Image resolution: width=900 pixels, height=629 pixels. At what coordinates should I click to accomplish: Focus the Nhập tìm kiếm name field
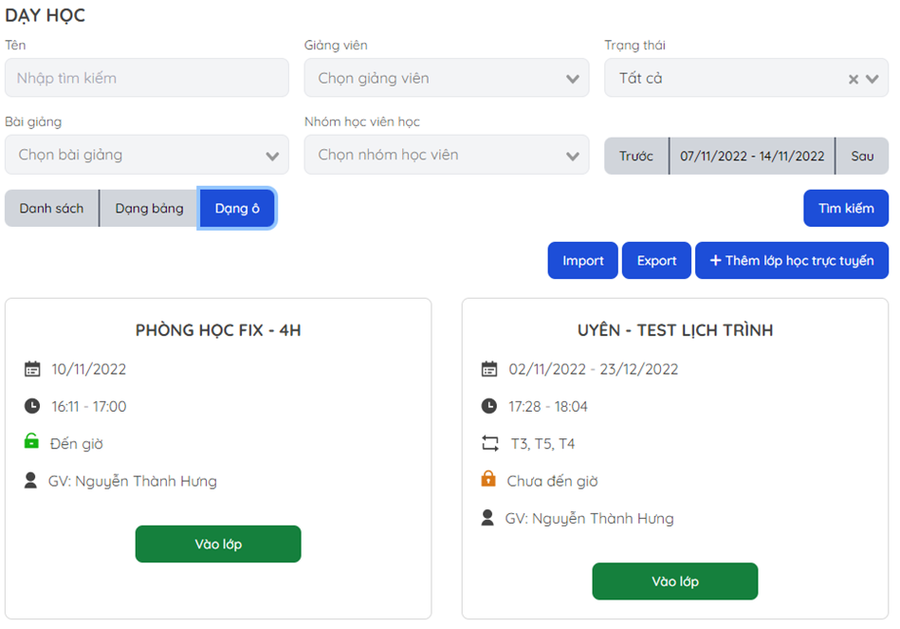(x=146, y=78)
